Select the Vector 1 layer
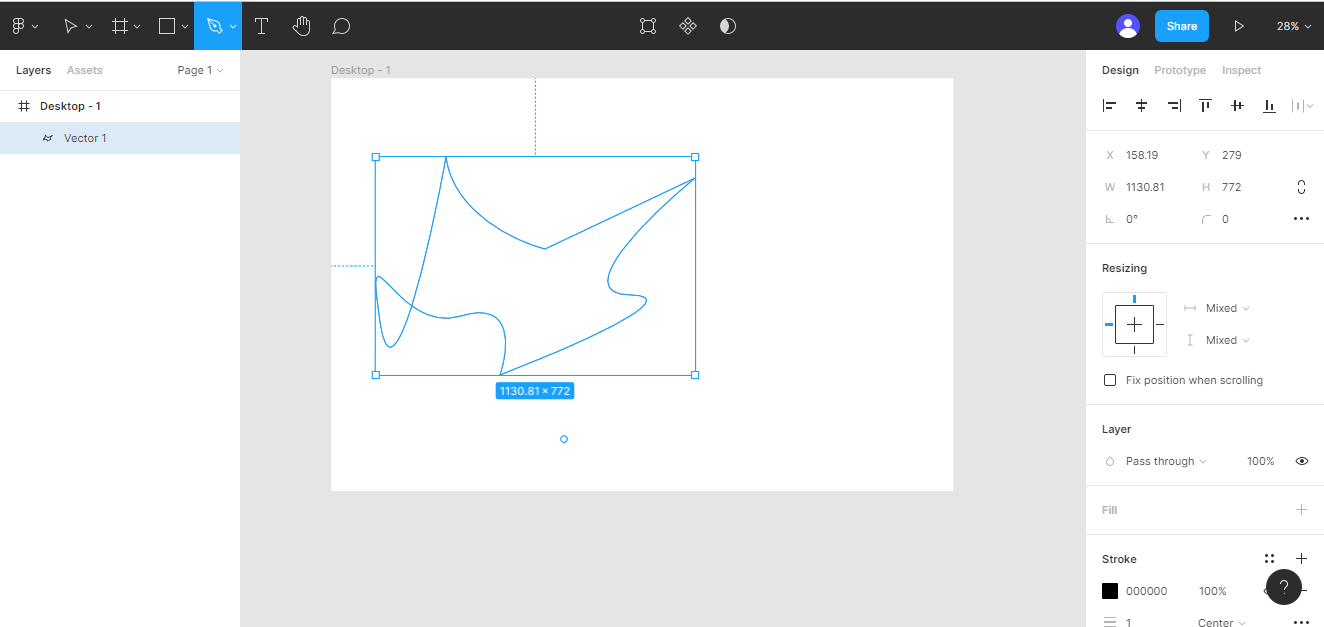Viewport: 1324px width, 627px height. [85, 138]
